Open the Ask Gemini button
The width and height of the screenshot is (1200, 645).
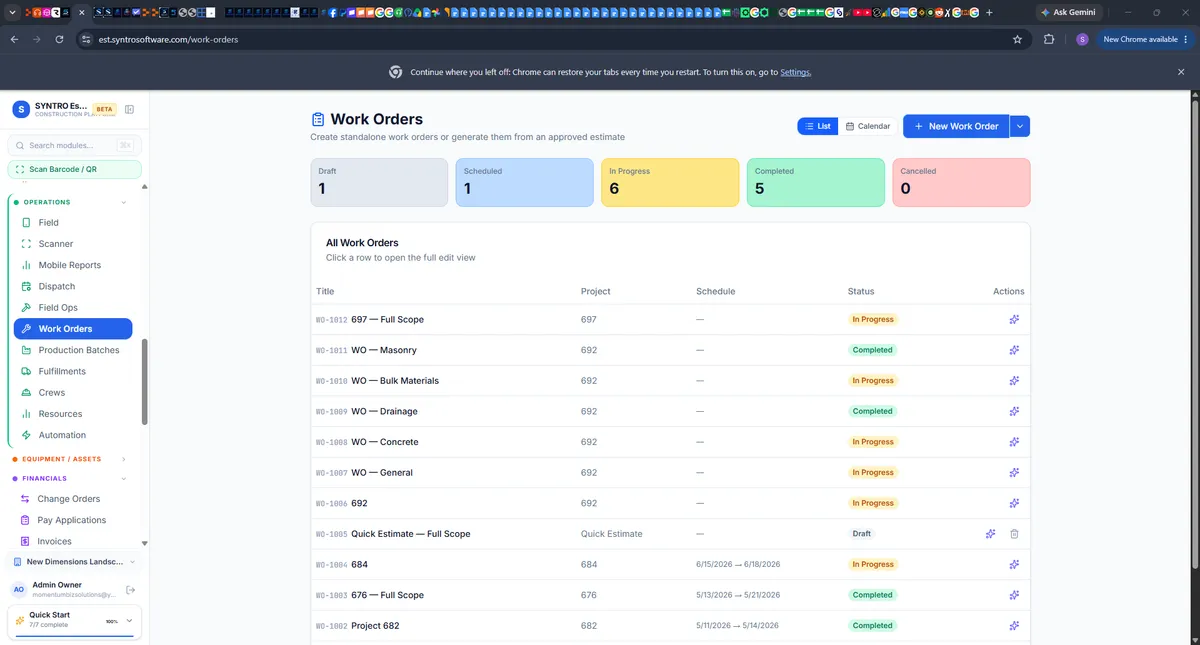tap(1067, 12)
